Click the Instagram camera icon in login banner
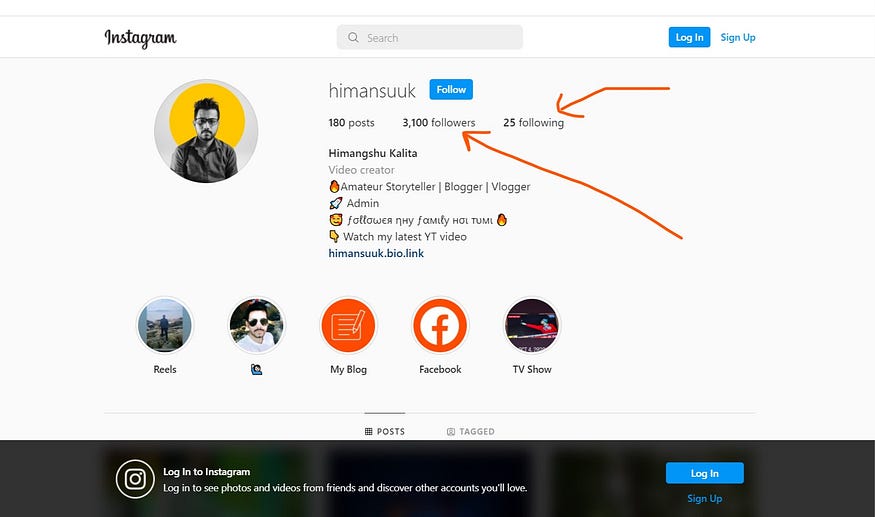This screenshot has height=517, width=875. tap(135, 479)
